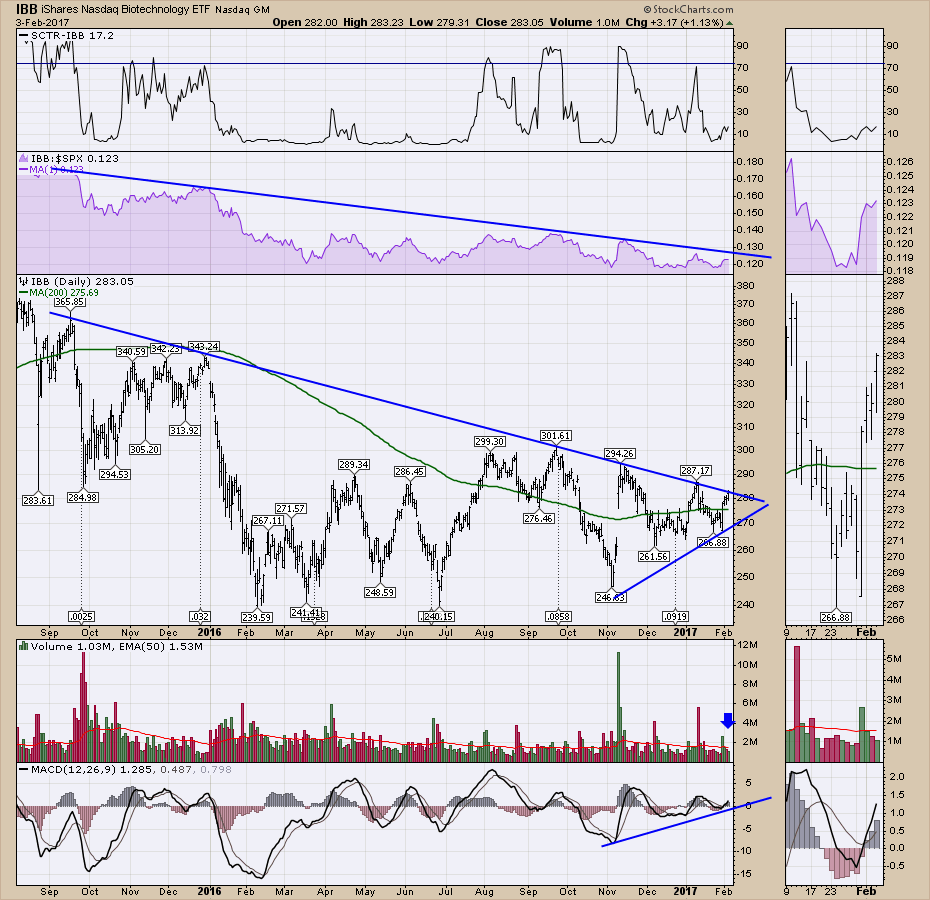Click the 'Close 283.05' value in header
Image resolution: width=930 pixels, height=900 pixels.
coord(509,22)
